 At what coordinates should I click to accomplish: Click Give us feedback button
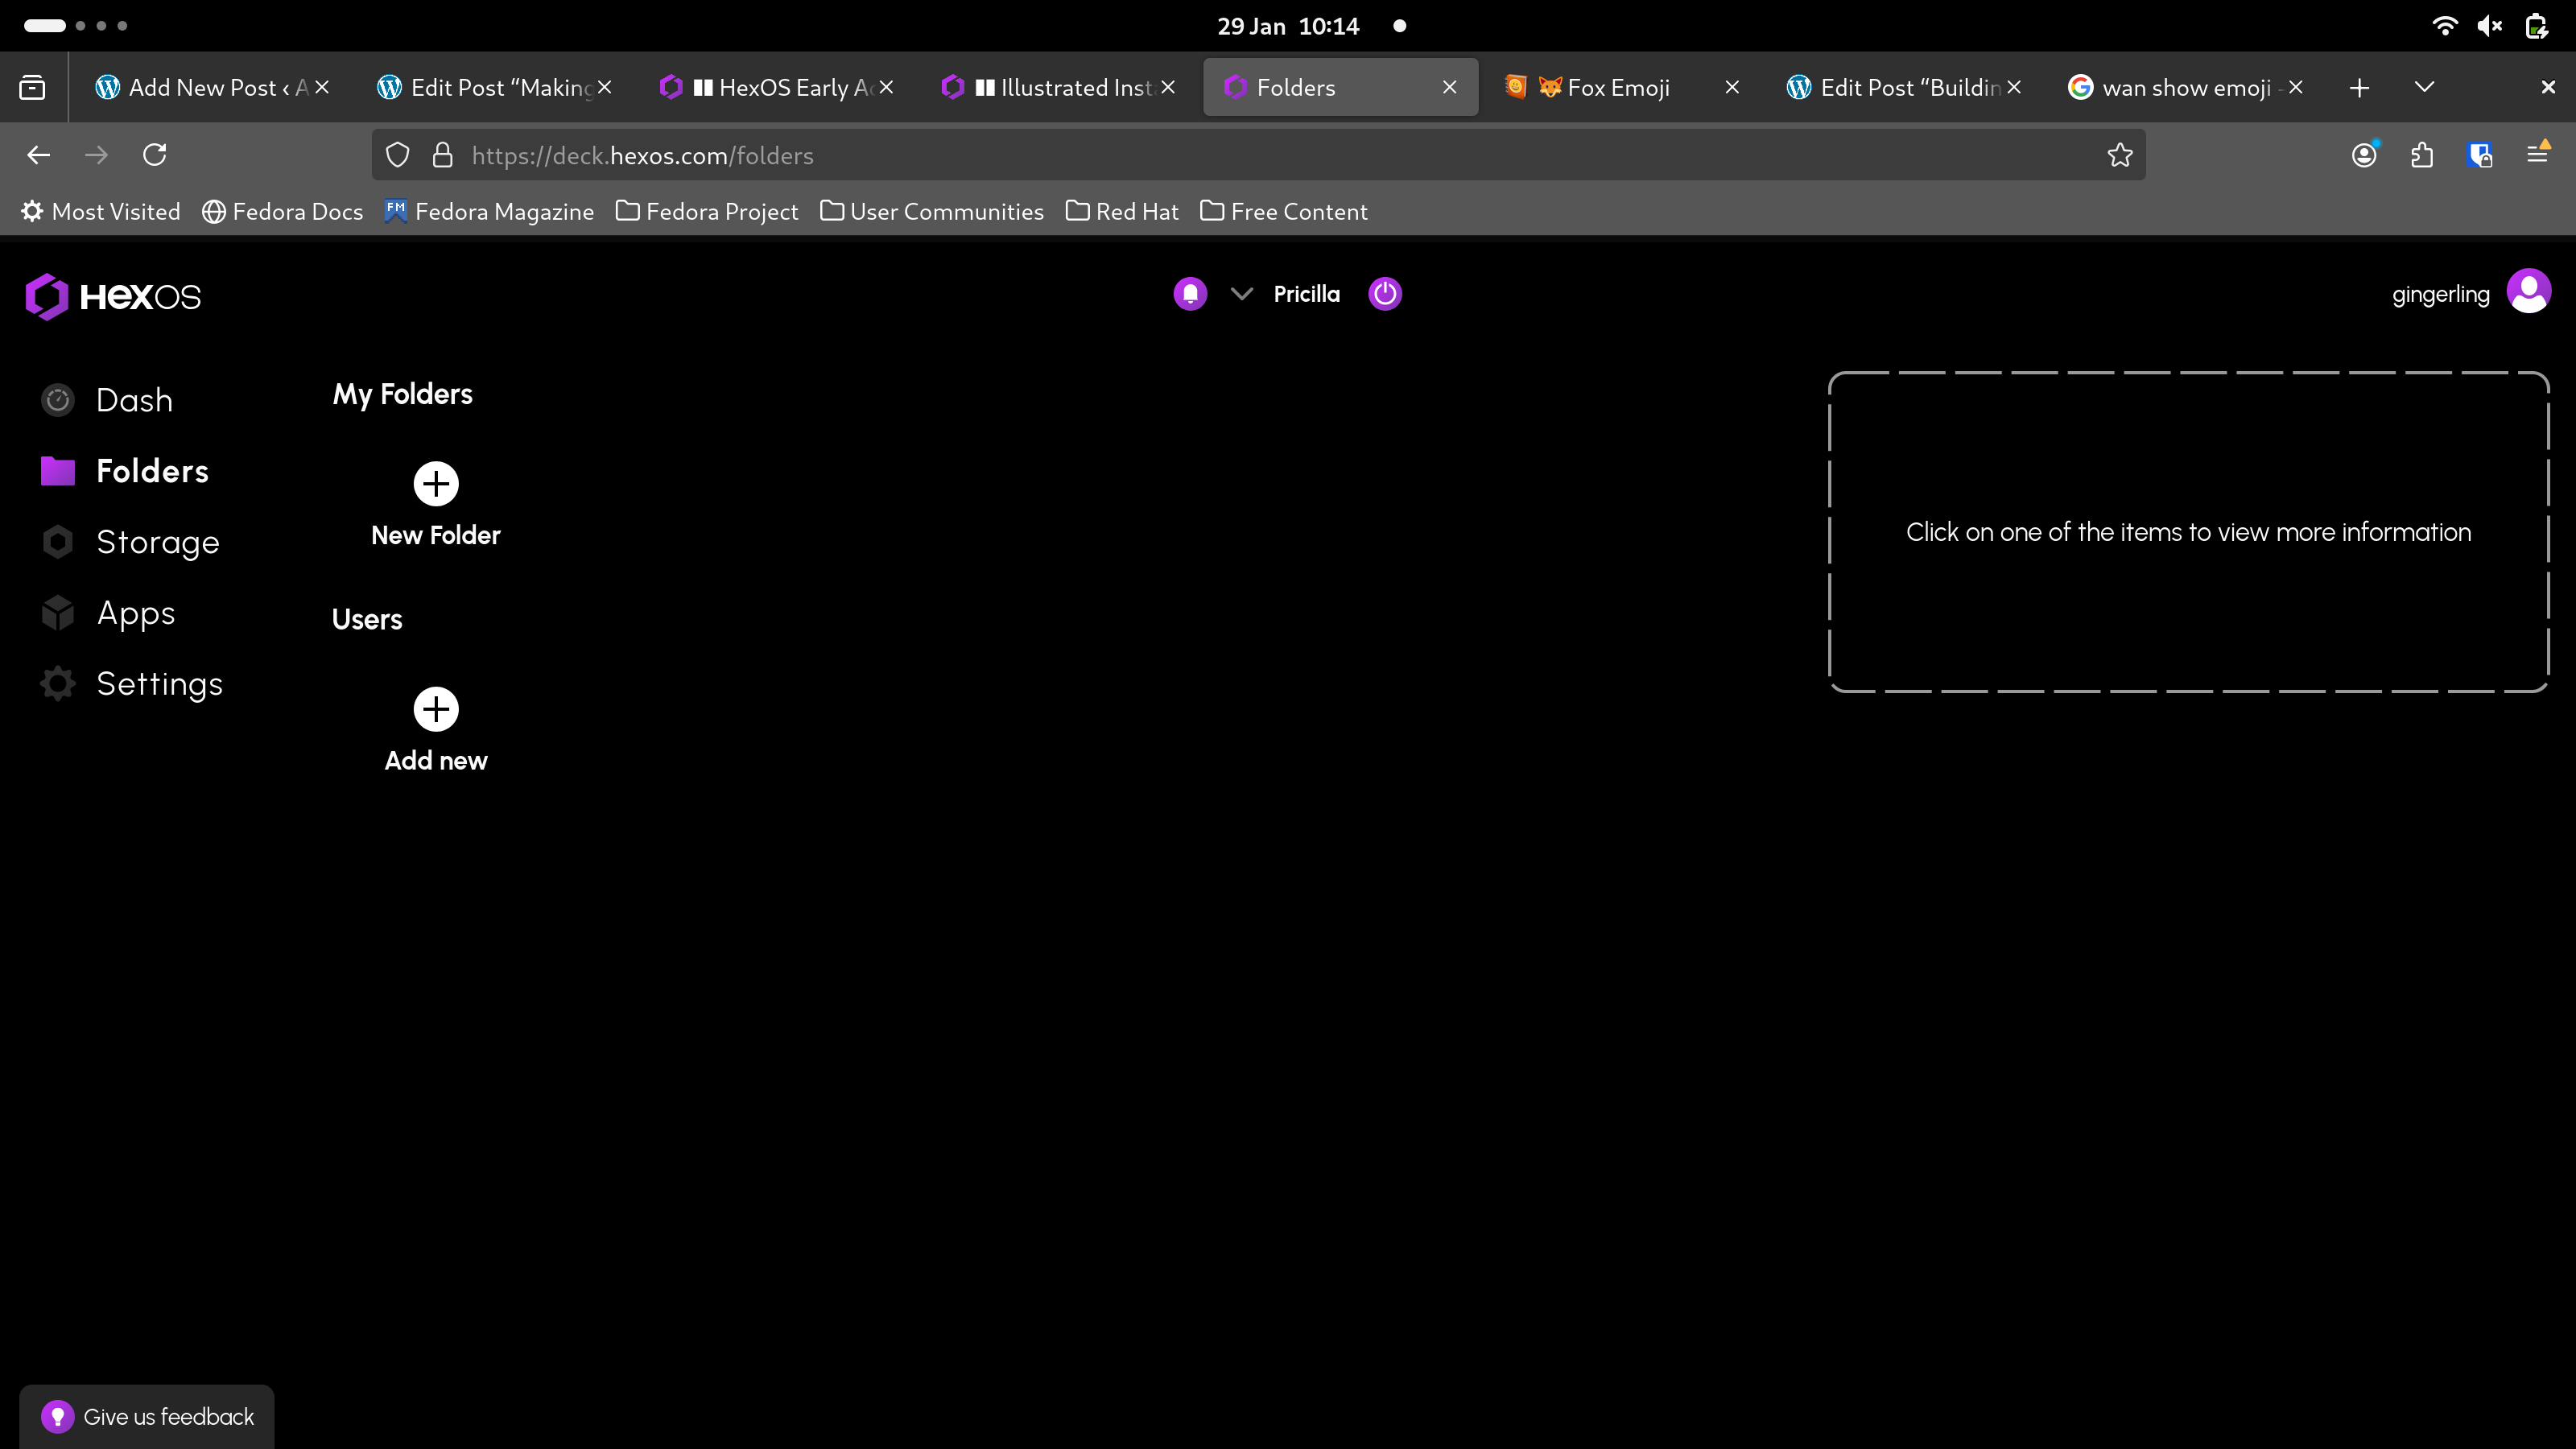point(147,1416)
